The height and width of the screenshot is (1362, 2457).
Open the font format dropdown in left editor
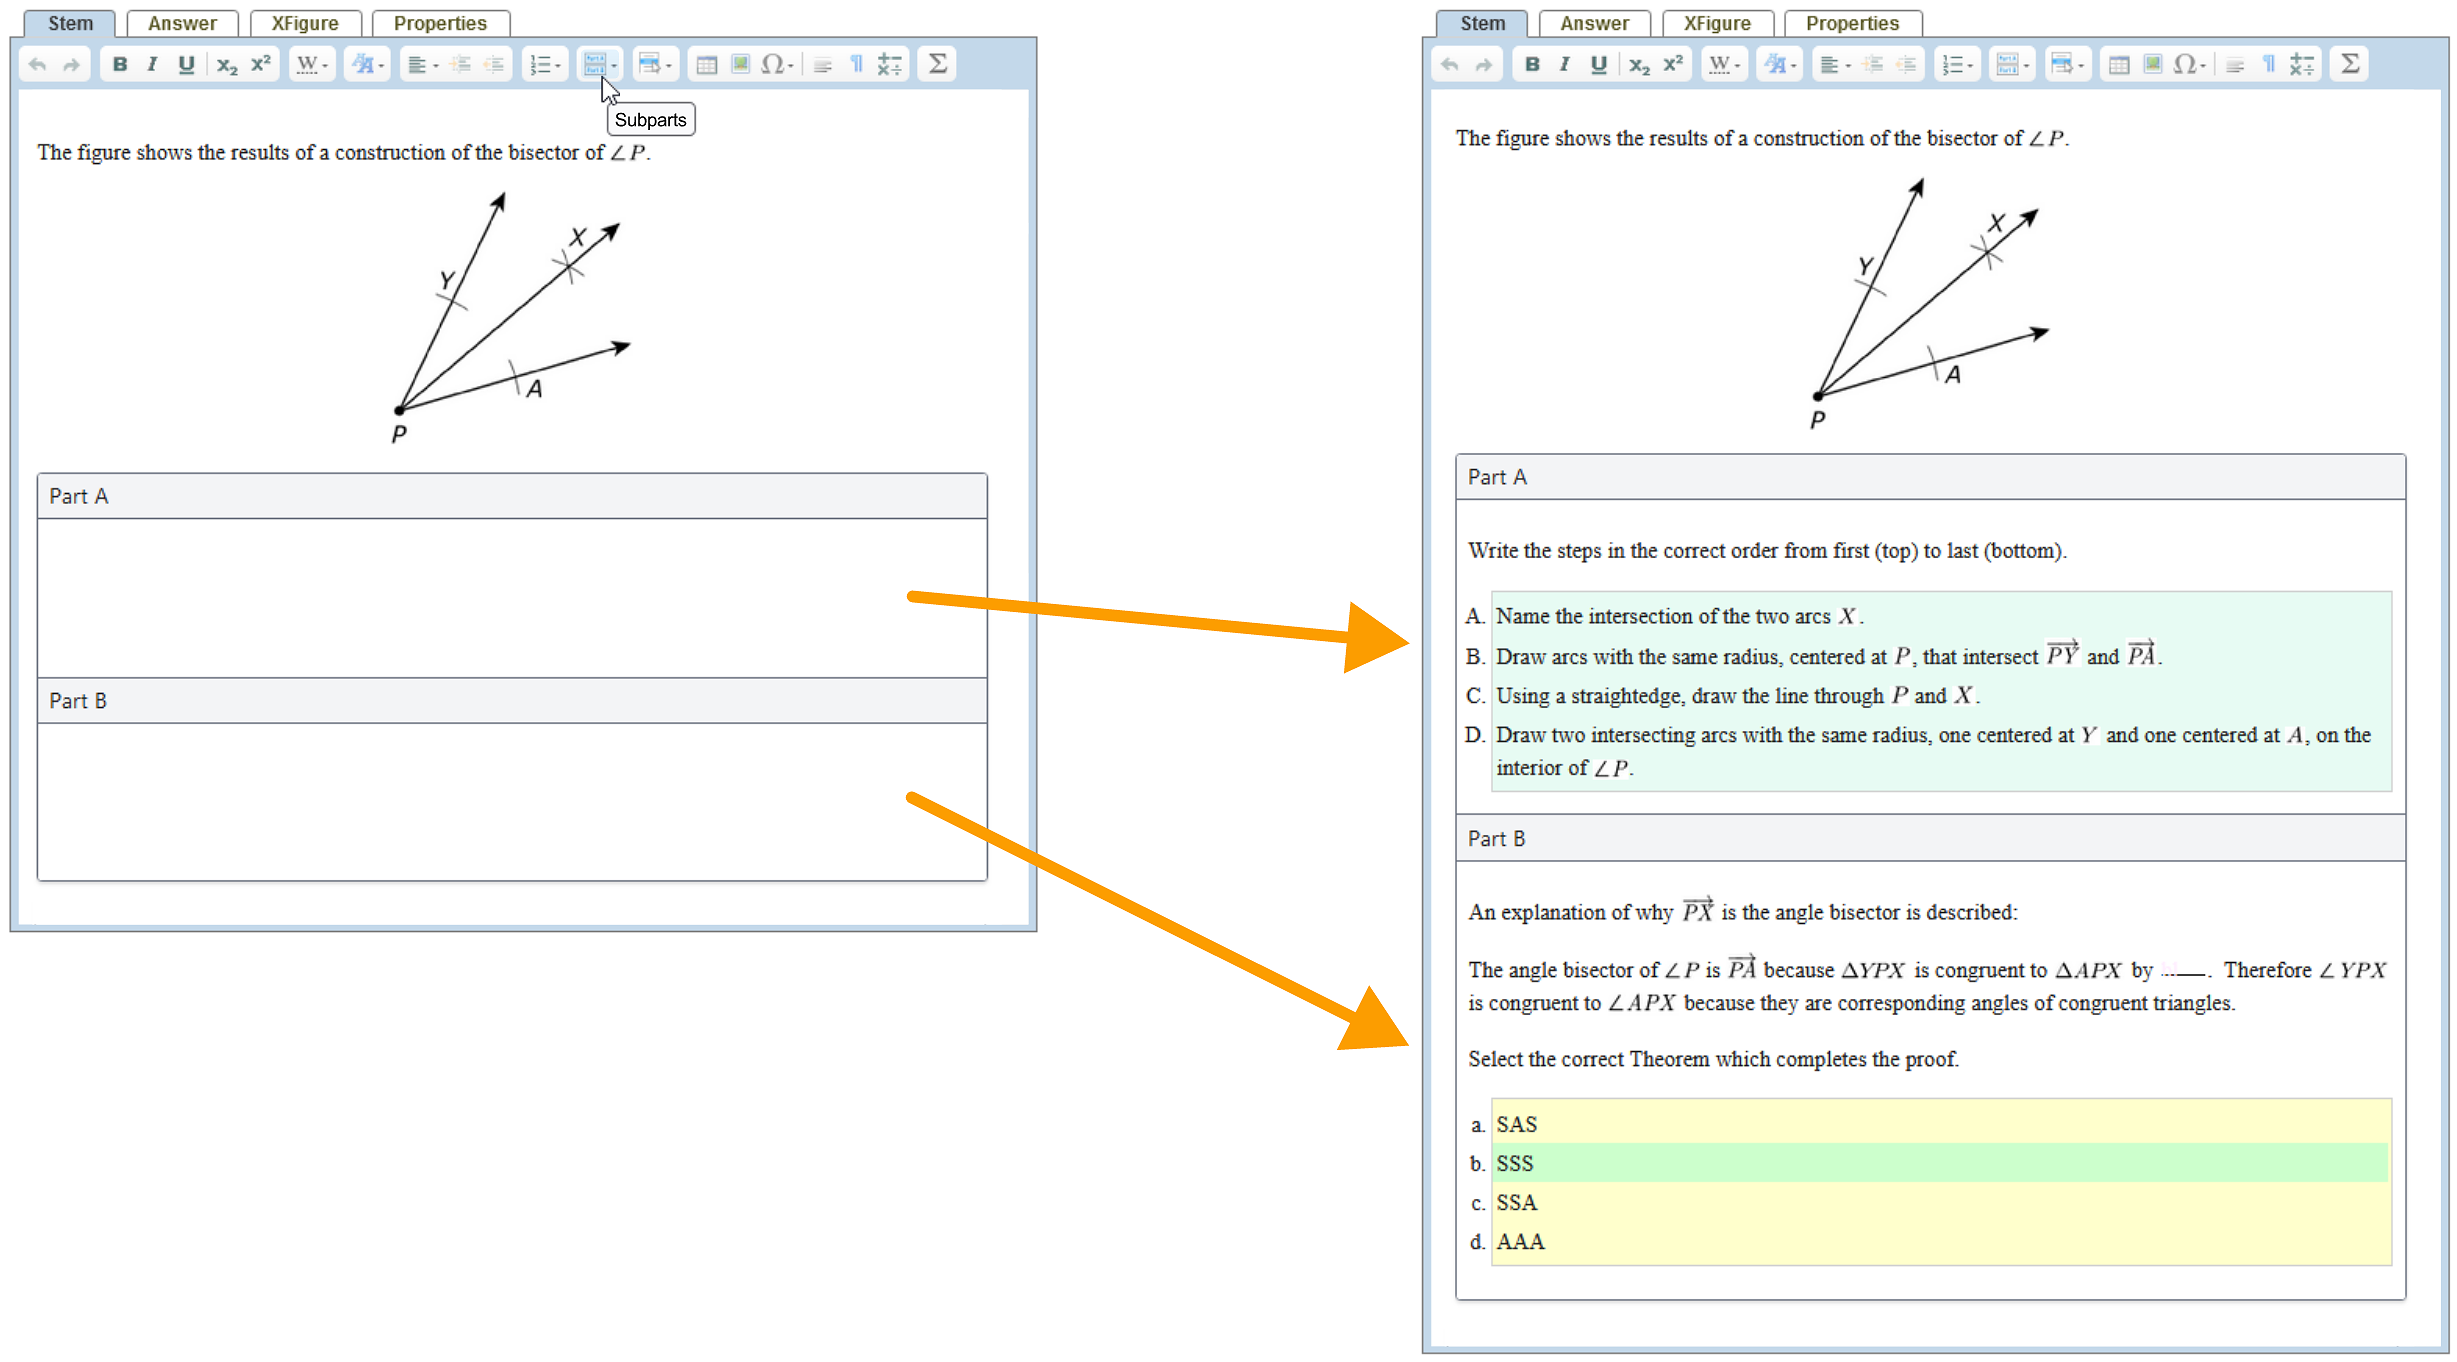click(x=367, y=65)
